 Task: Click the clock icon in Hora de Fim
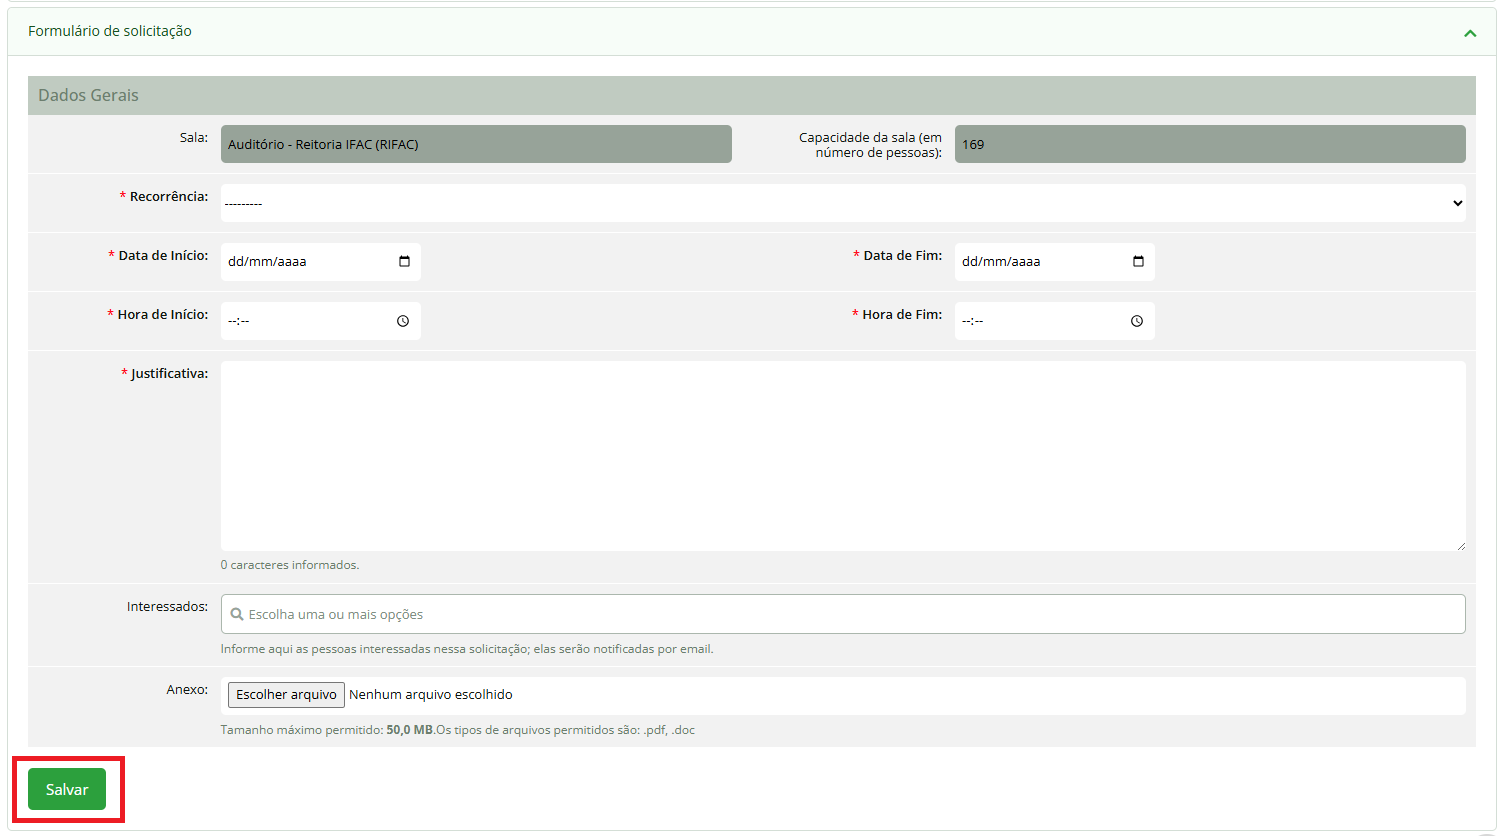click(1137, 321)
